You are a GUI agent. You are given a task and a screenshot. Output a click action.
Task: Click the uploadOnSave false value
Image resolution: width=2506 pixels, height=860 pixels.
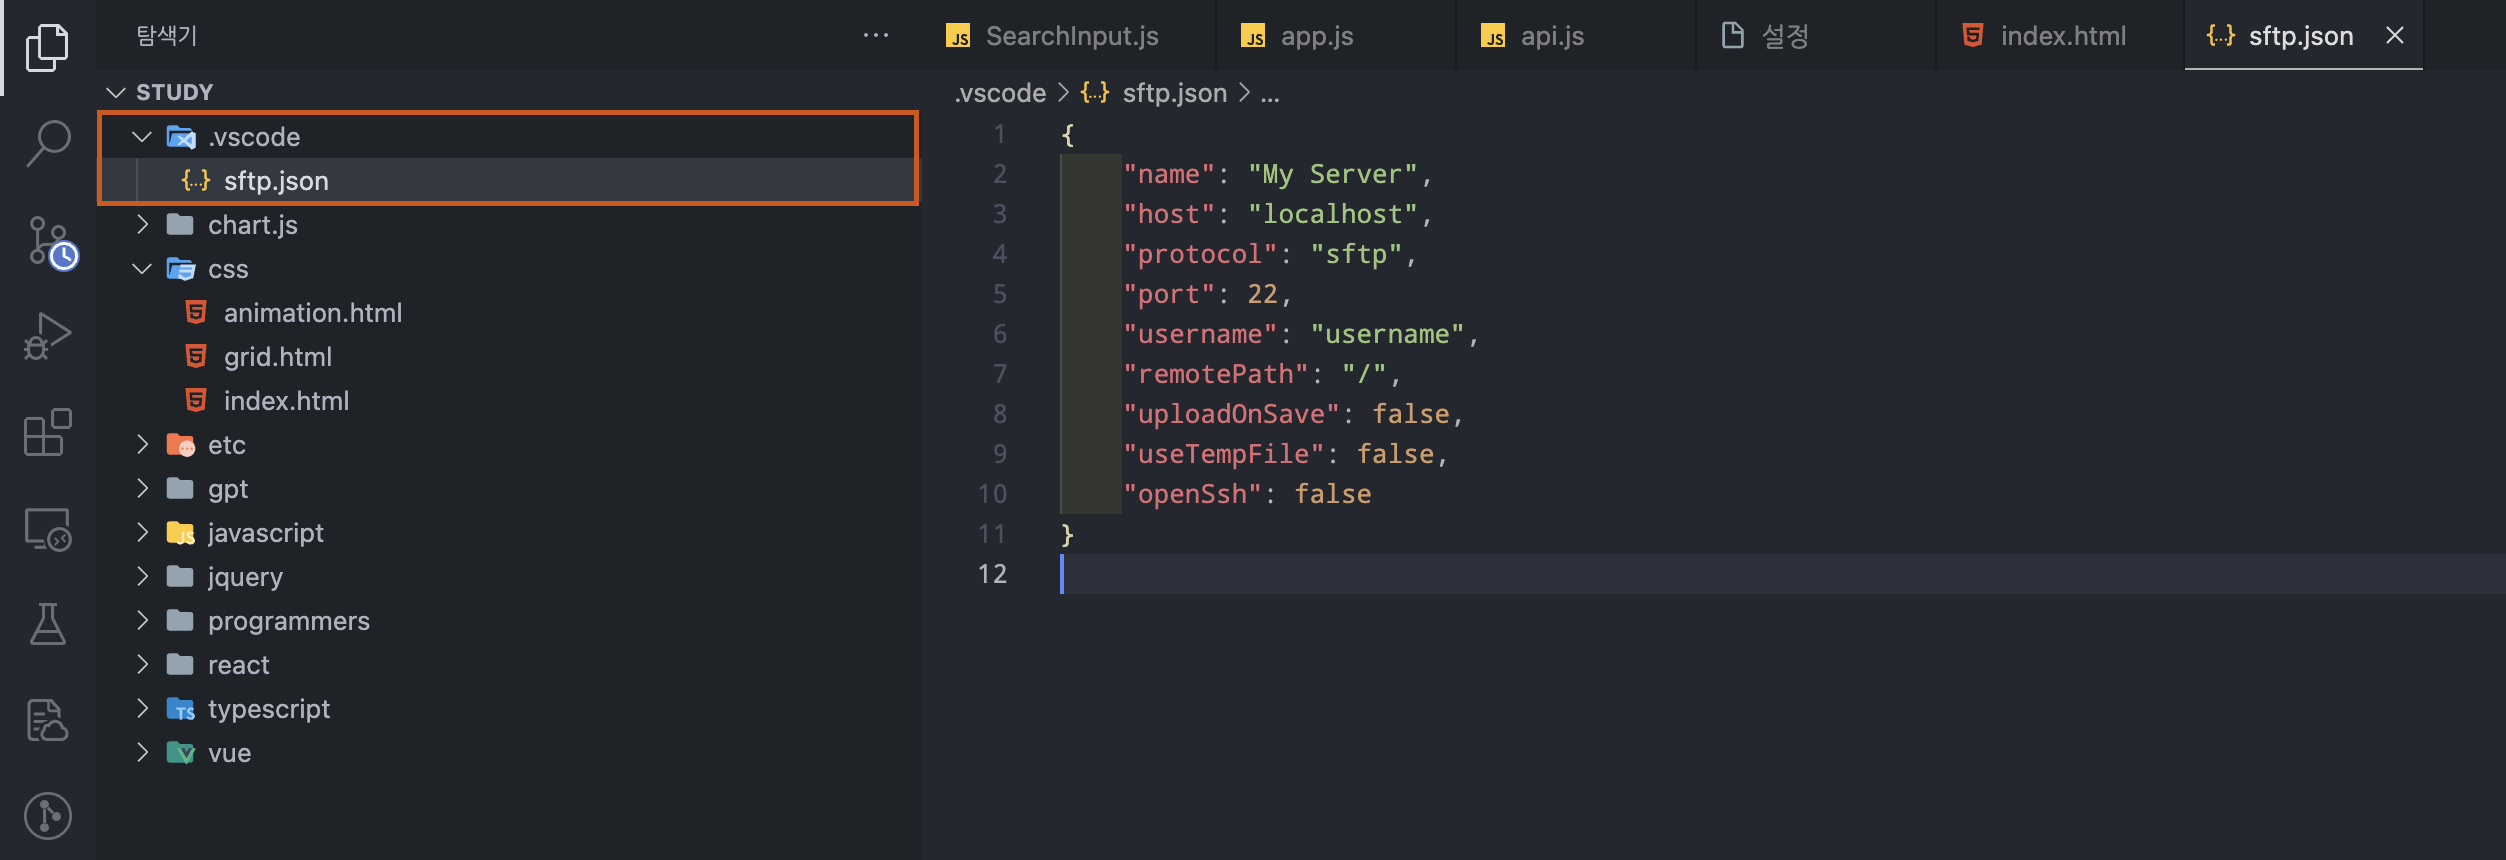(x=1411, y=414)
